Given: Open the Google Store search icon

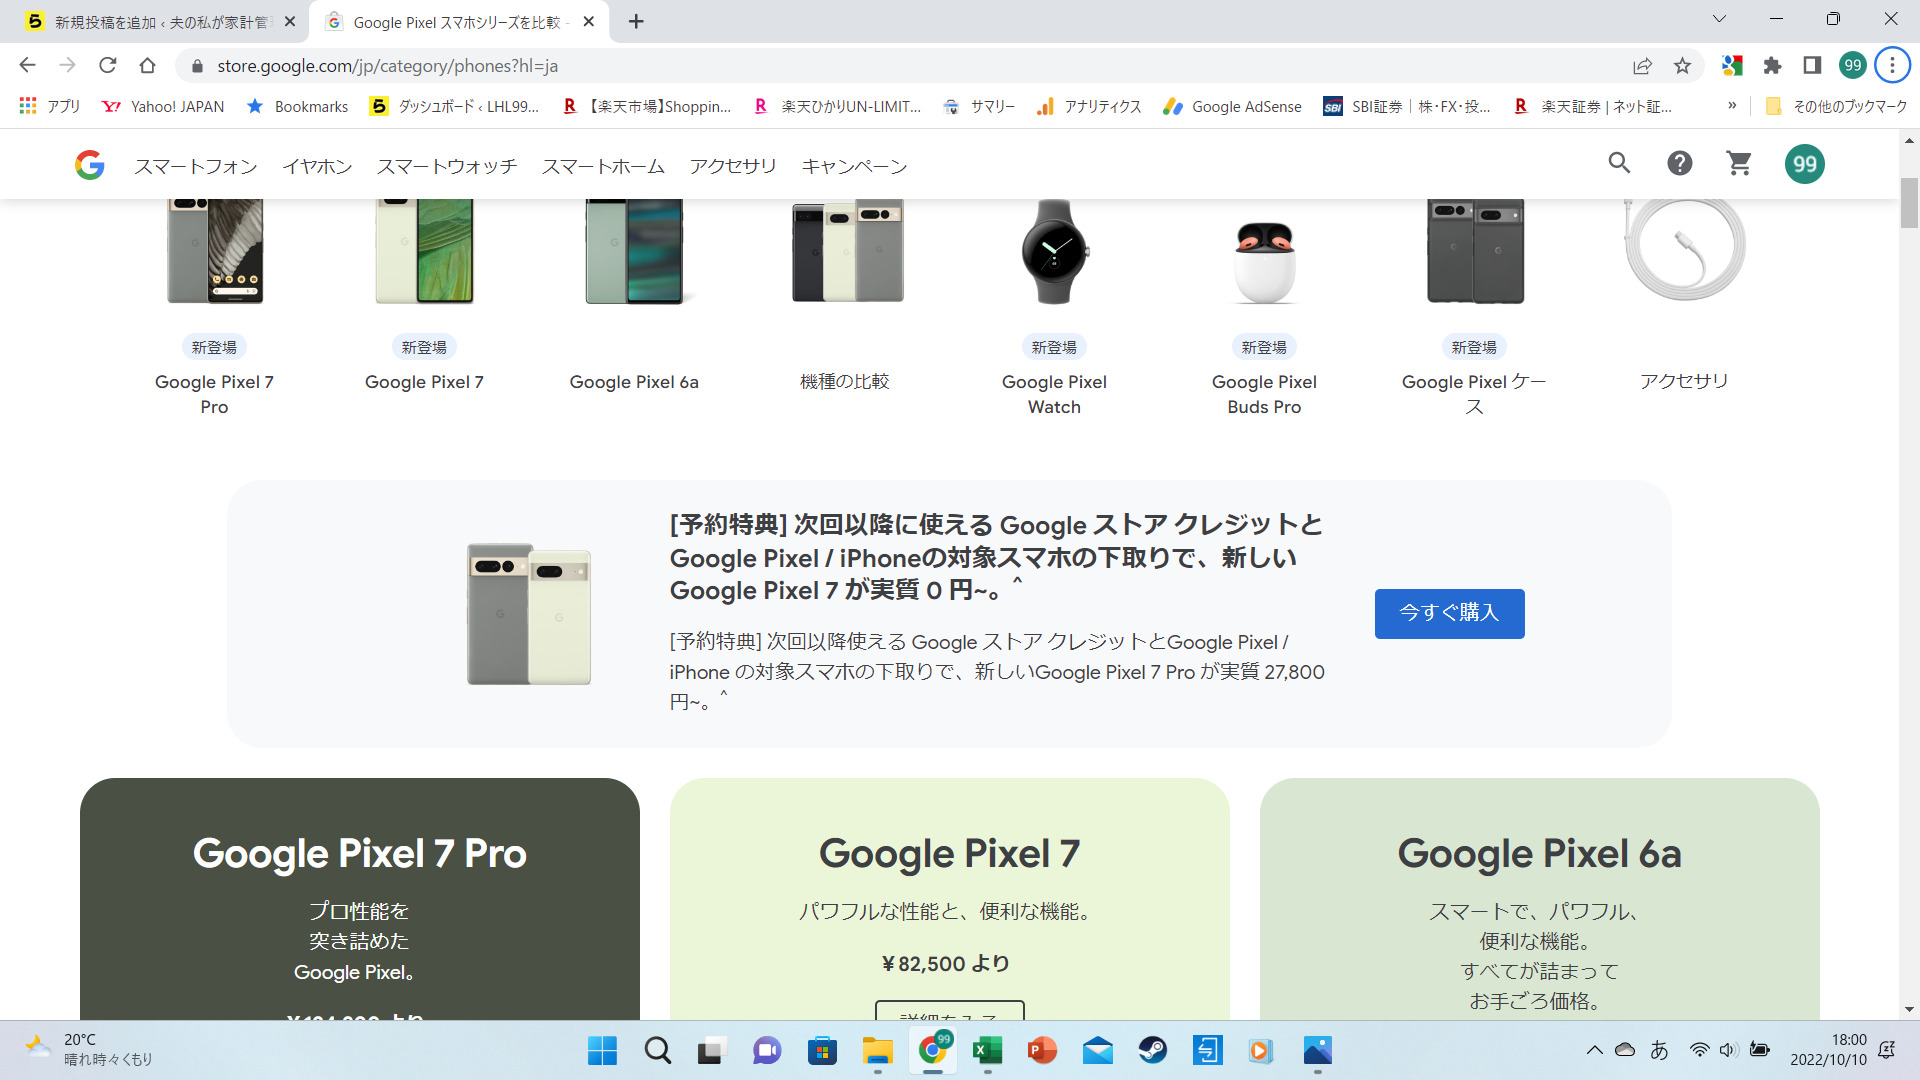Looking at the screenshot, I should tap(1619, 163).
